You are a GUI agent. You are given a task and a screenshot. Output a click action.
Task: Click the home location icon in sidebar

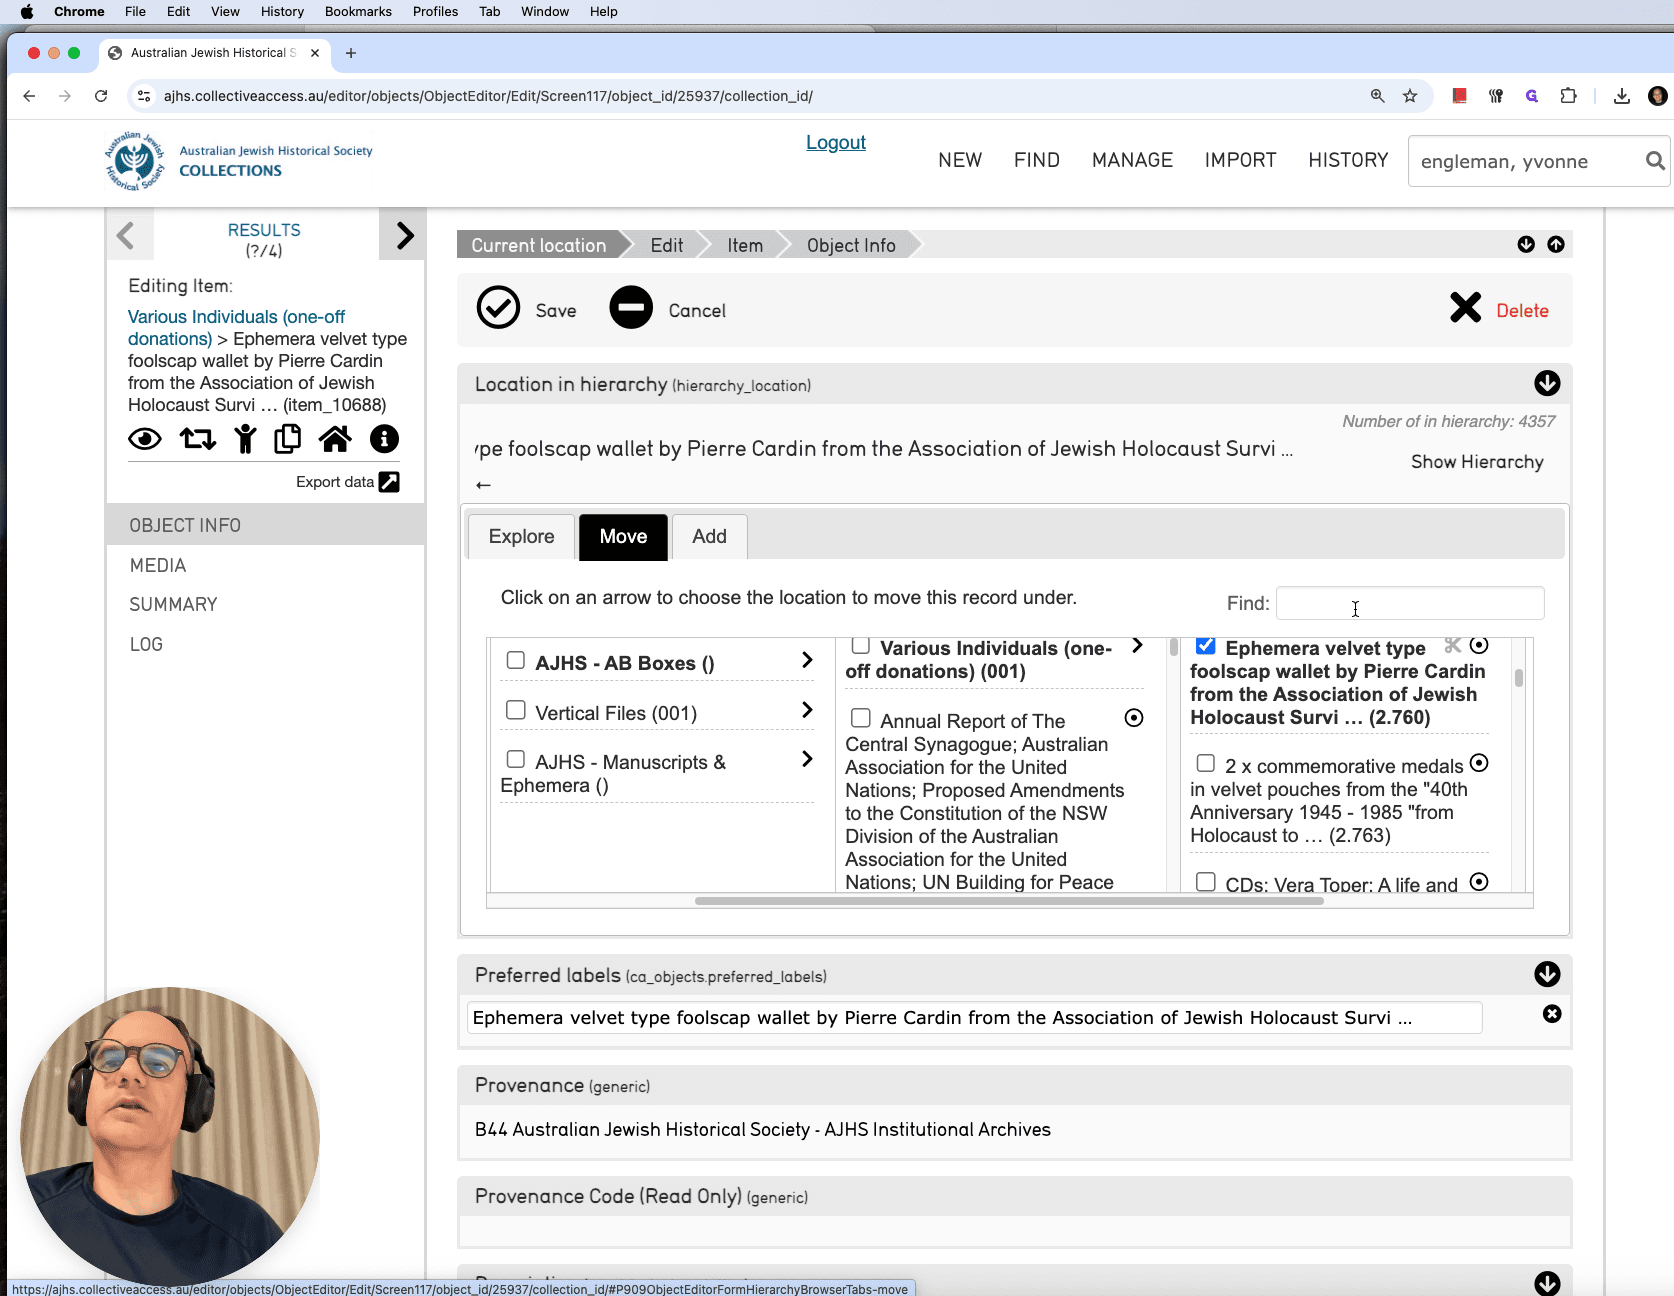coord(335,439)
